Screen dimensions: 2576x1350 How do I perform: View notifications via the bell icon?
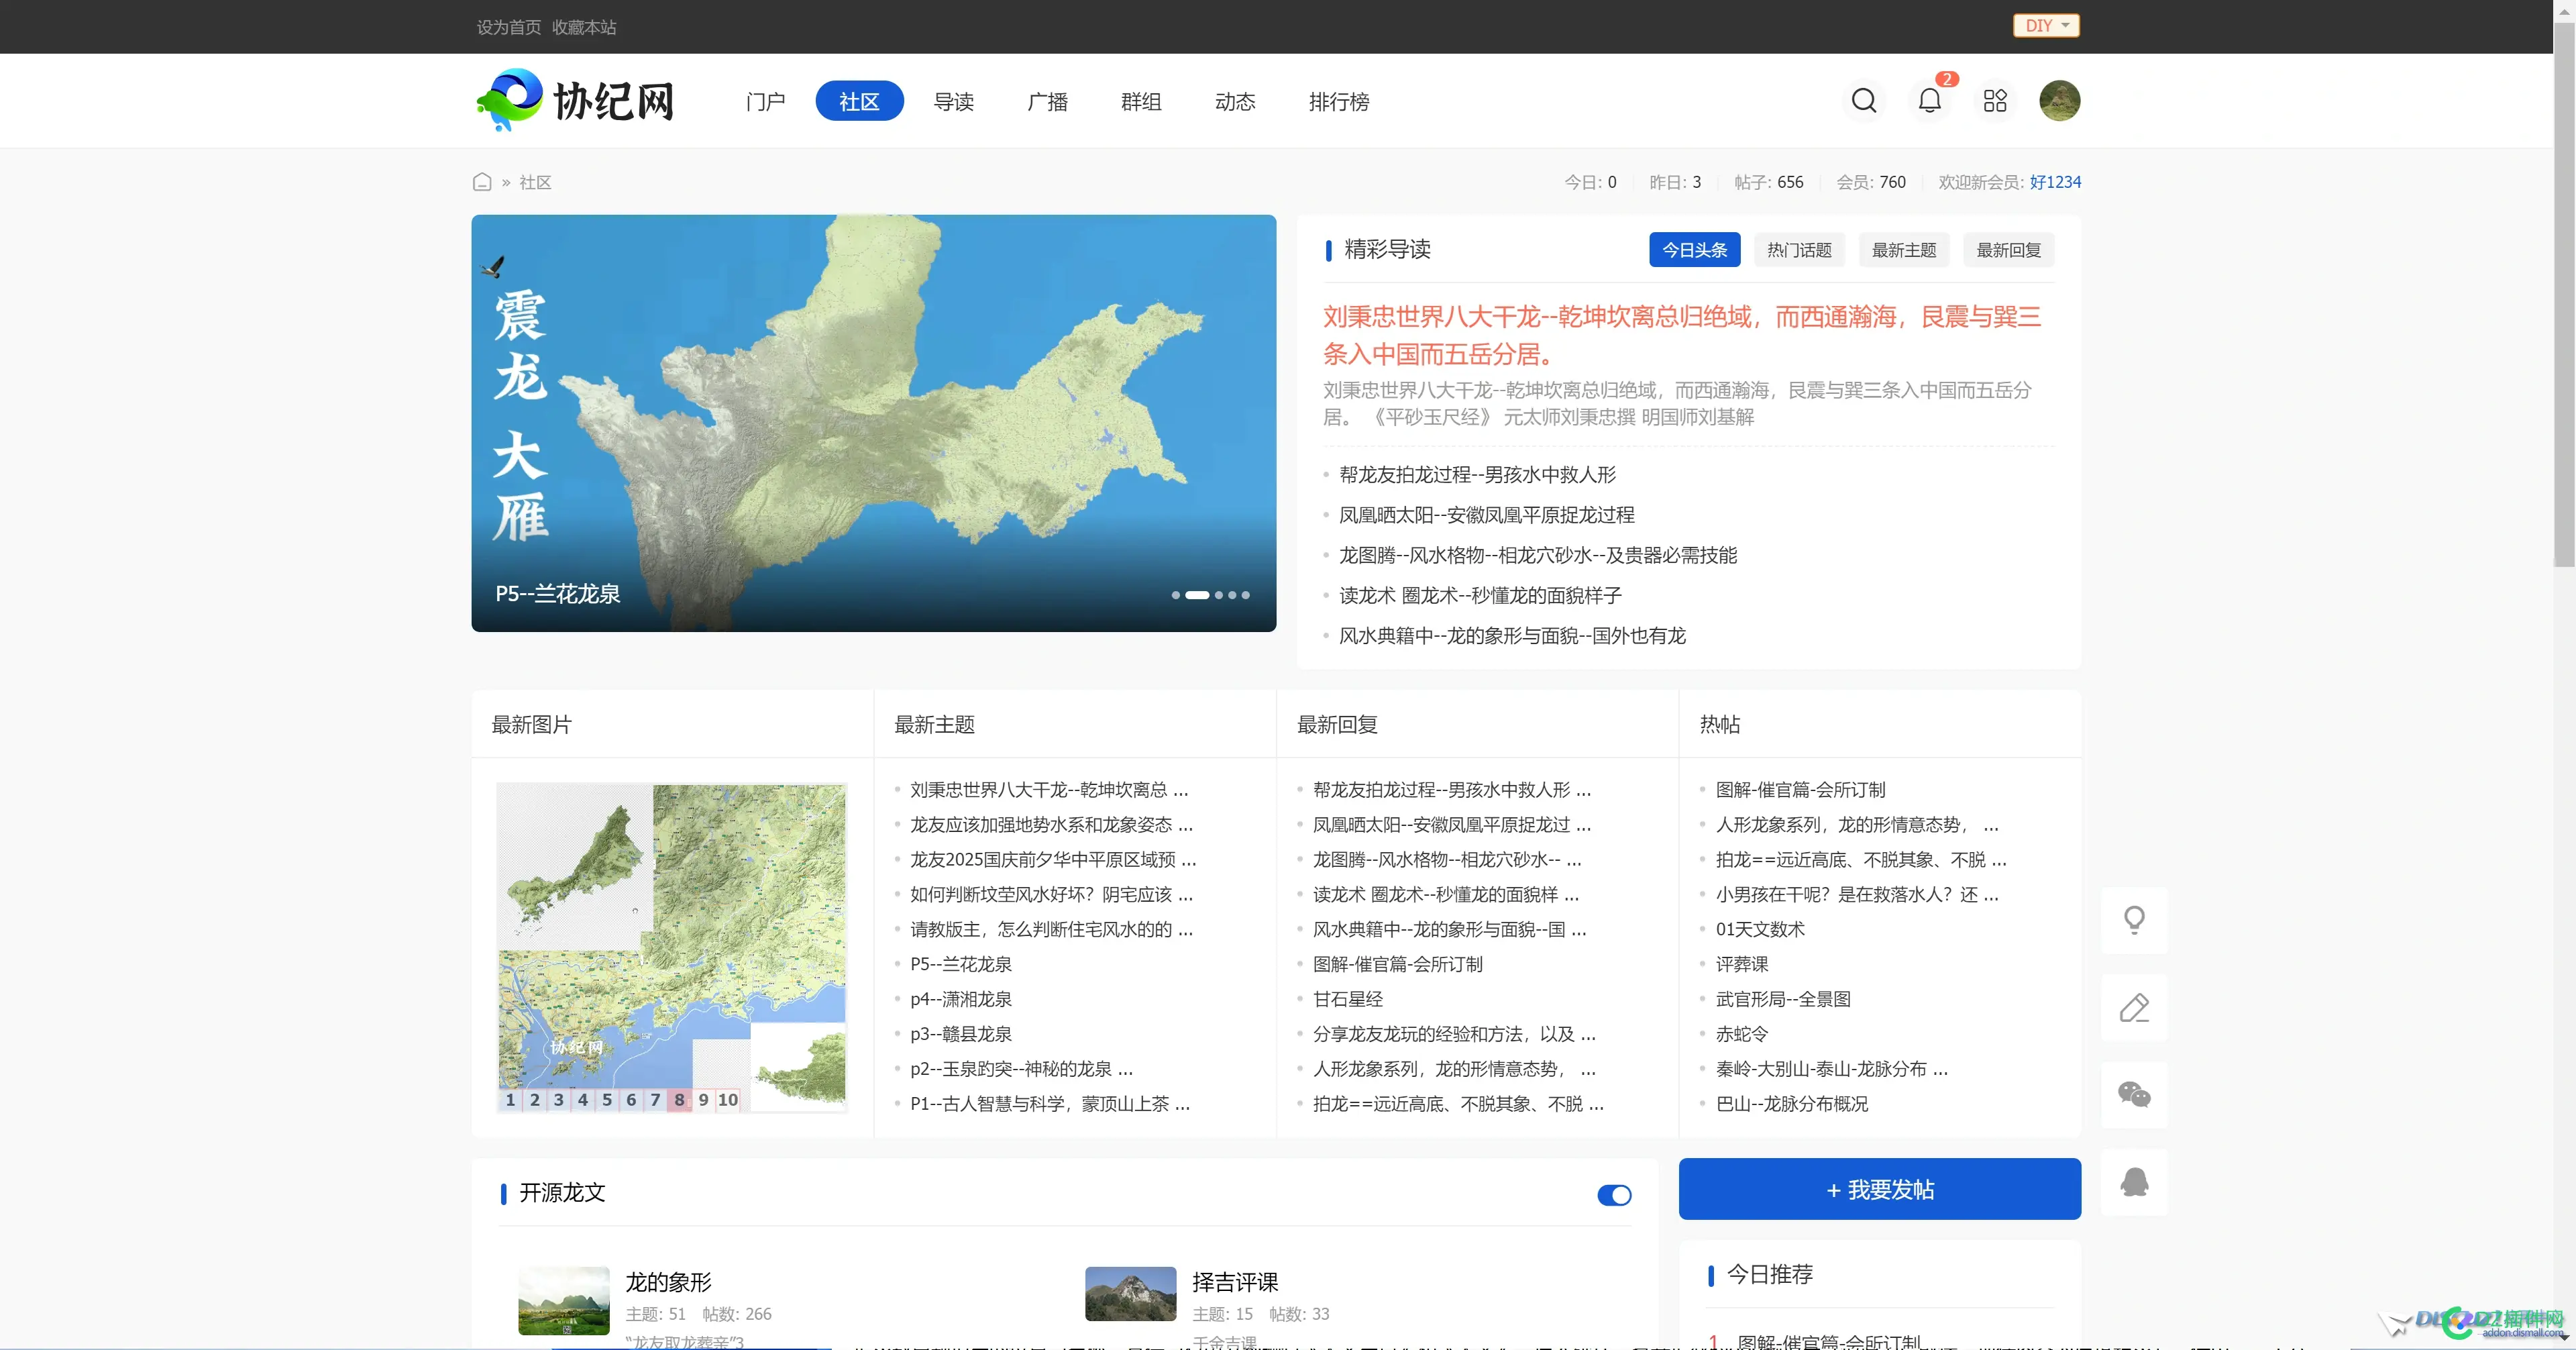pyautogui.click(x=1929, y=101)
